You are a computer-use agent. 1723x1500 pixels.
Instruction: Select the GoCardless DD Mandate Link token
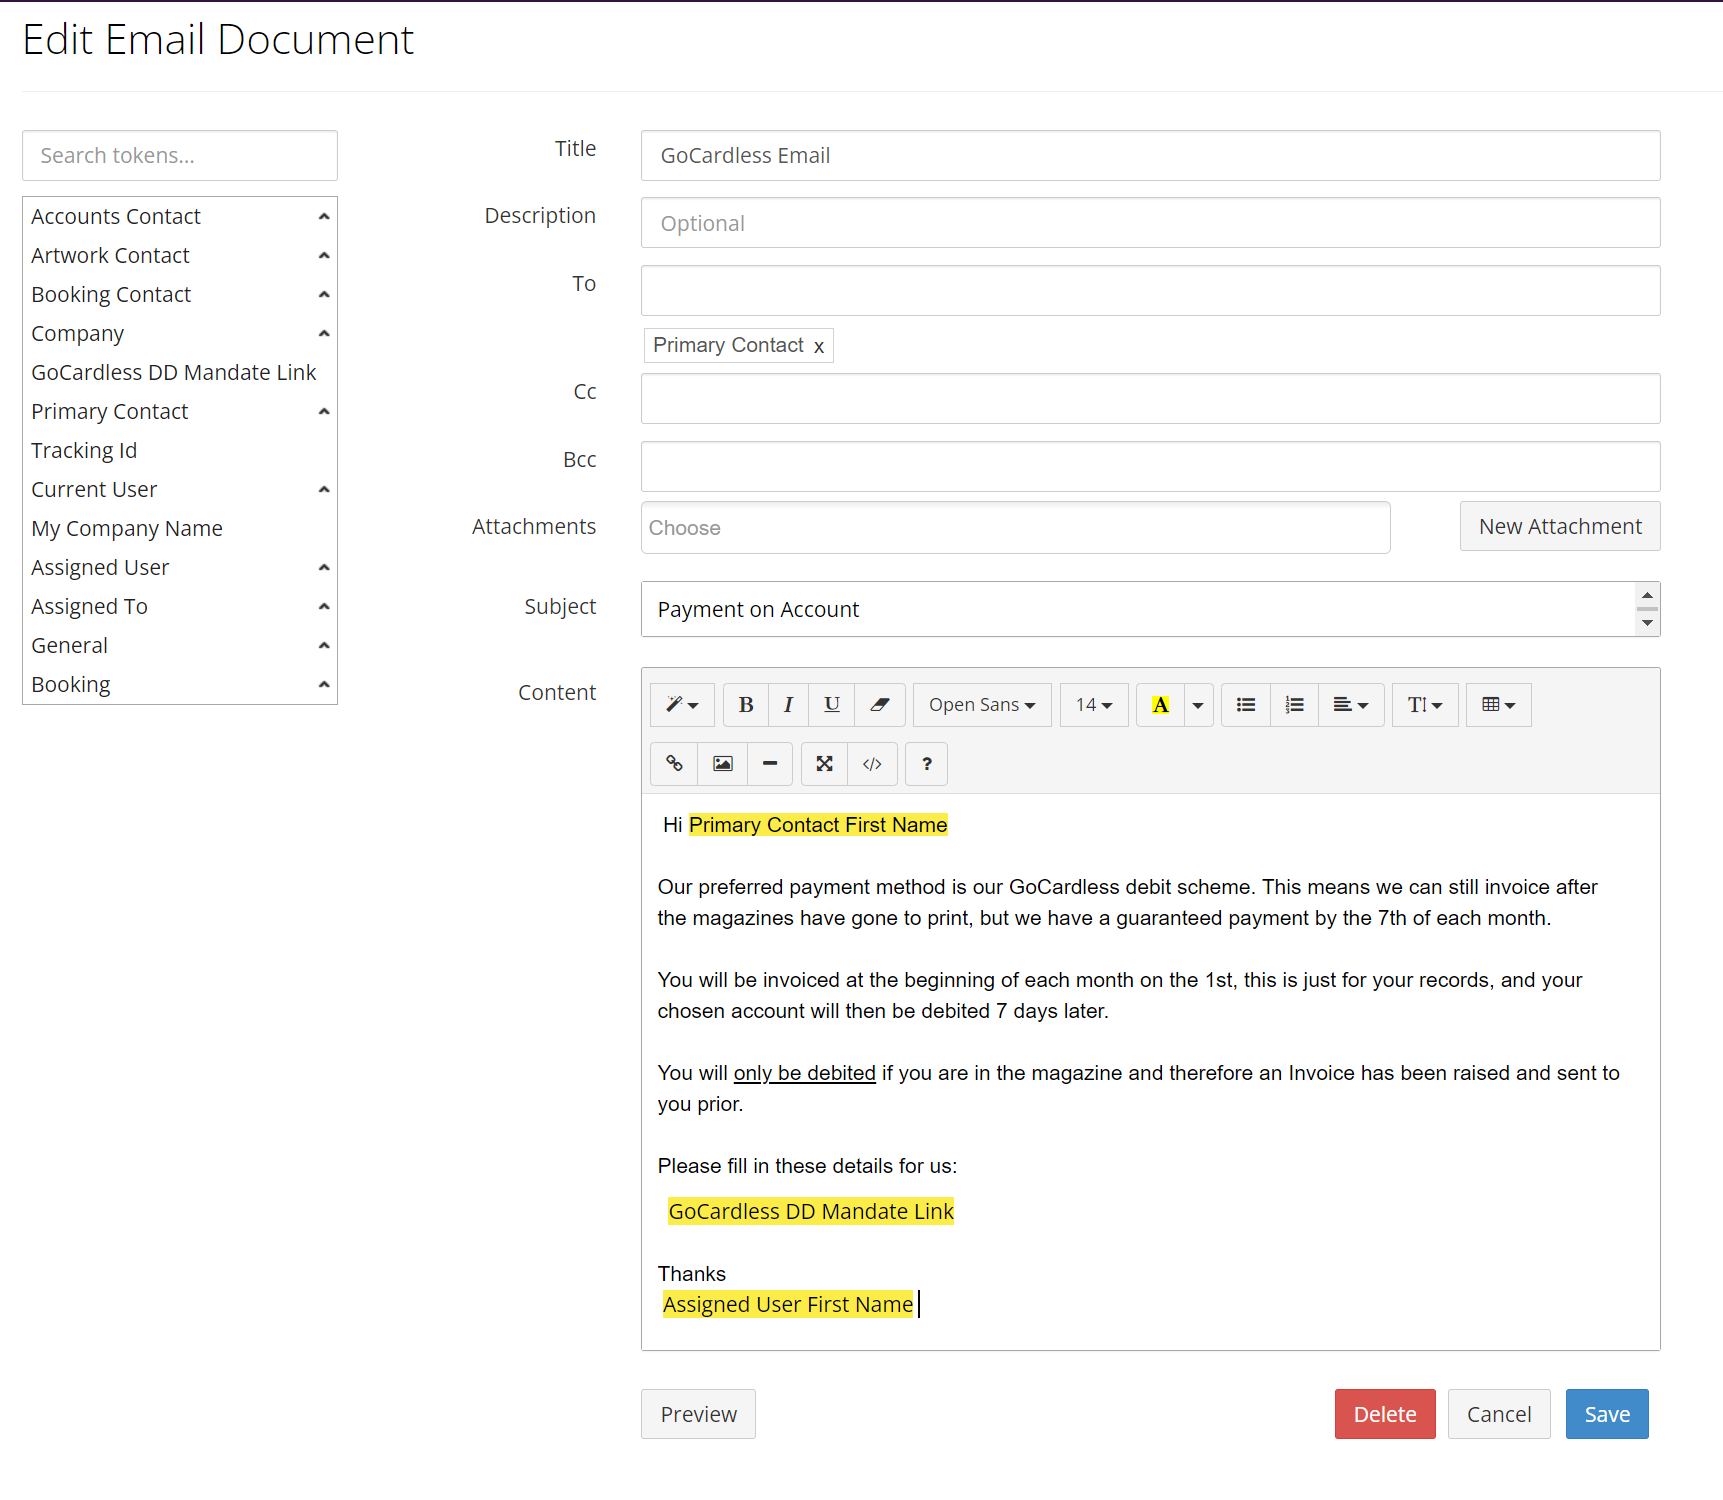pos(173,372)
